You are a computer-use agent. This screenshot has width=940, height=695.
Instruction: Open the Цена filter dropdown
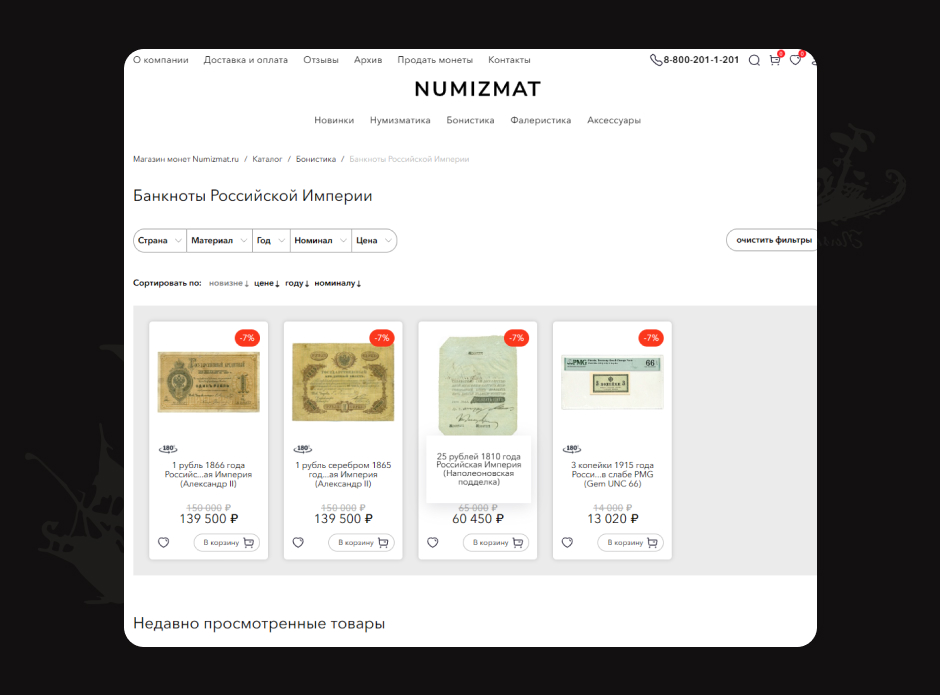point(374,240)
